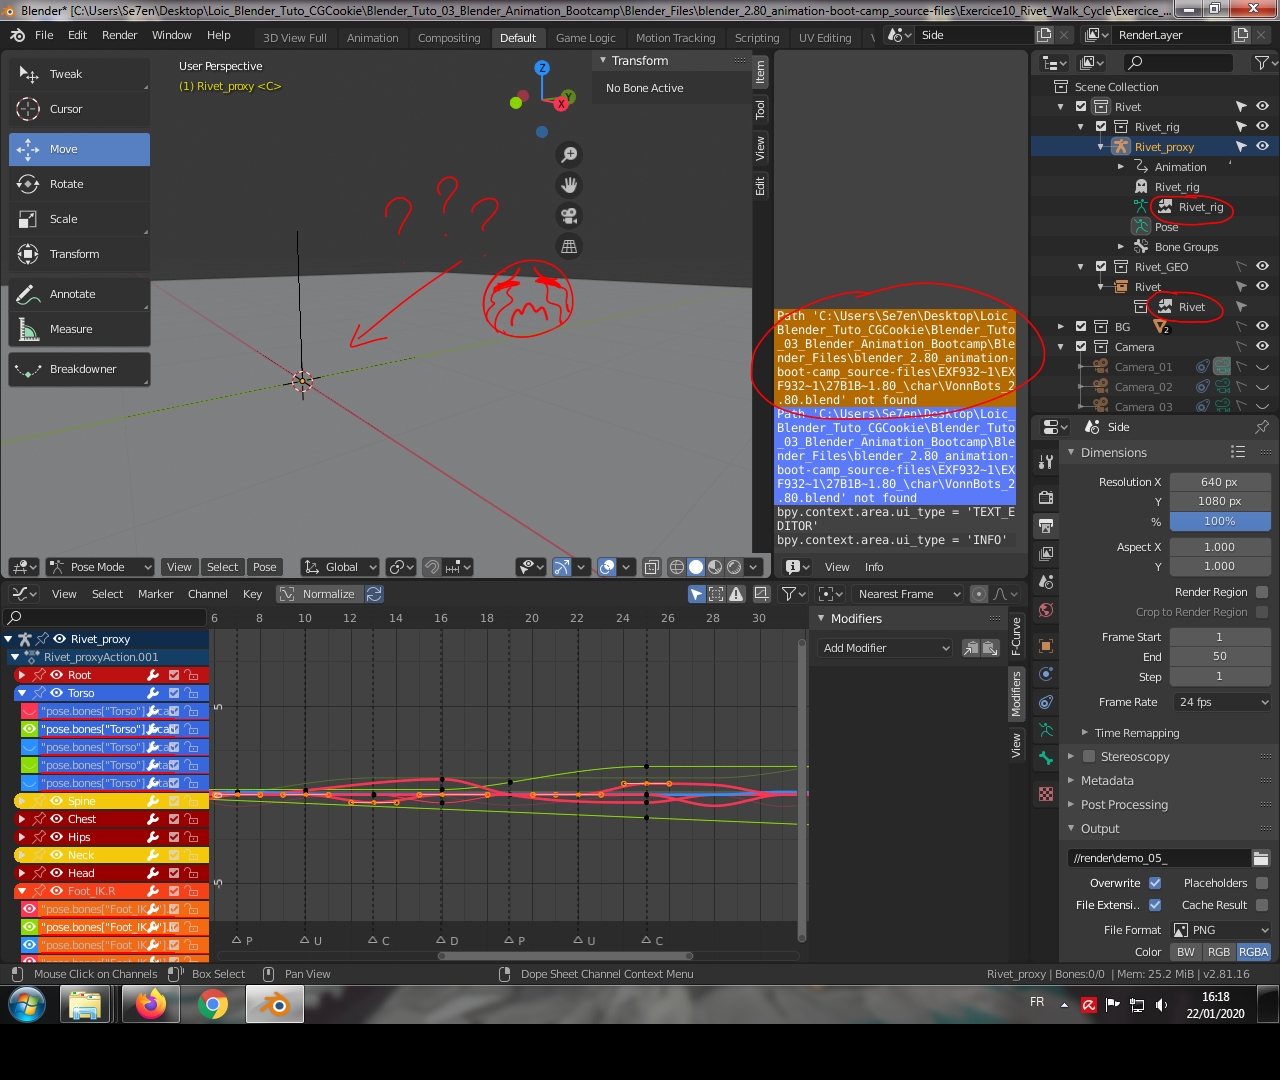Screen dimensions: 1282x1080
Task: Click the output path field //render\demo_05_
Action: [x=1160, y=857]
